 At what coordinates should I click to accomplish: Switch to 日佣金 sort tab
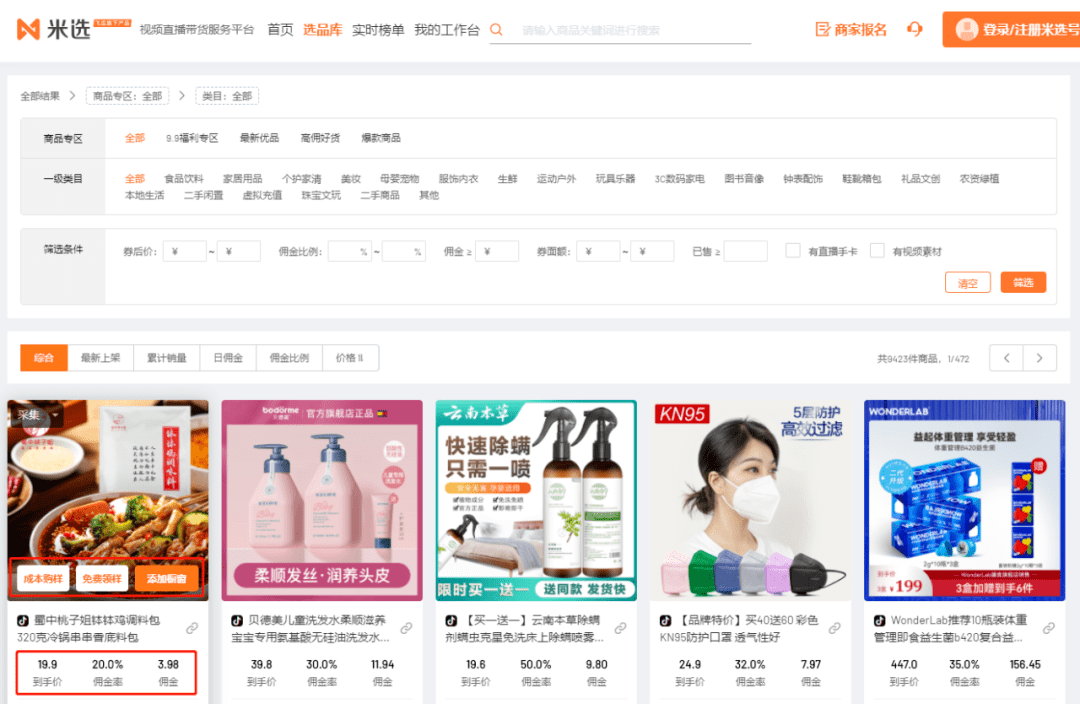228,358
